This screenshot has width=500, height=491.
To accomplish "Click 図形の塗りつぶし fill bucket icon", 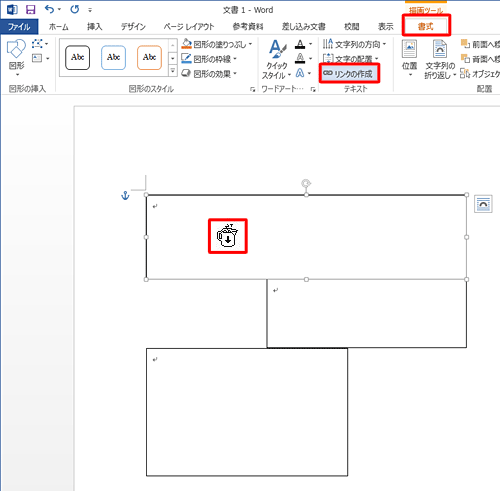I will click(x=187, y=44).
